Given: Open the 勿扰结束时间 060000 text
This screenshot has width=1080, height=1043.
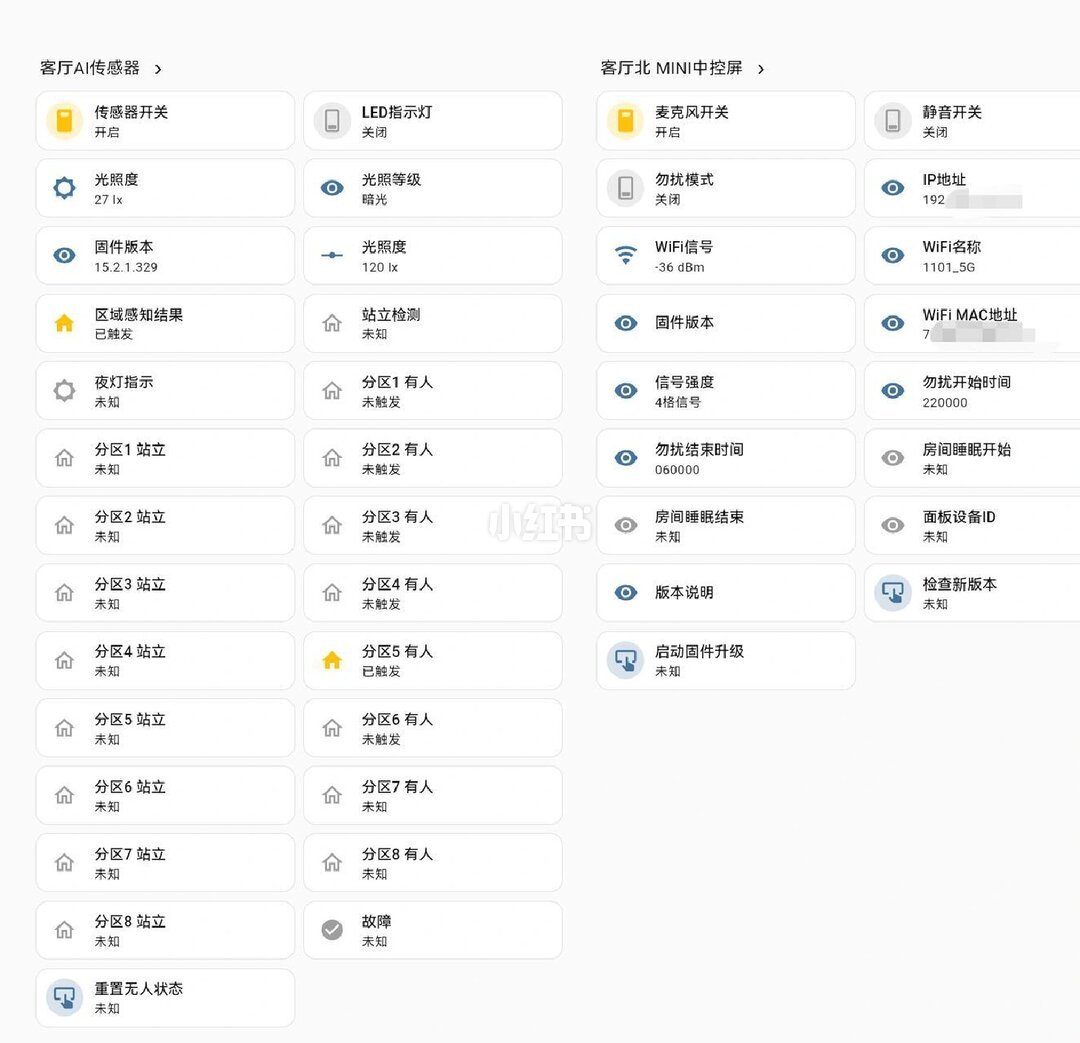Looking at the screenshot, I should (699, 459).
